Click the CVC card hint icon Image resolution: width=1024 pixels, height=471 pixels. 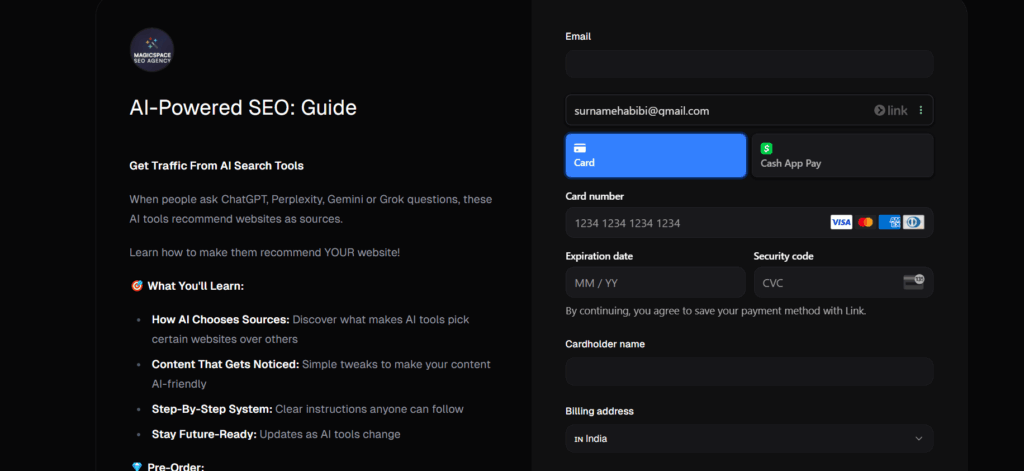click(912, 282)
